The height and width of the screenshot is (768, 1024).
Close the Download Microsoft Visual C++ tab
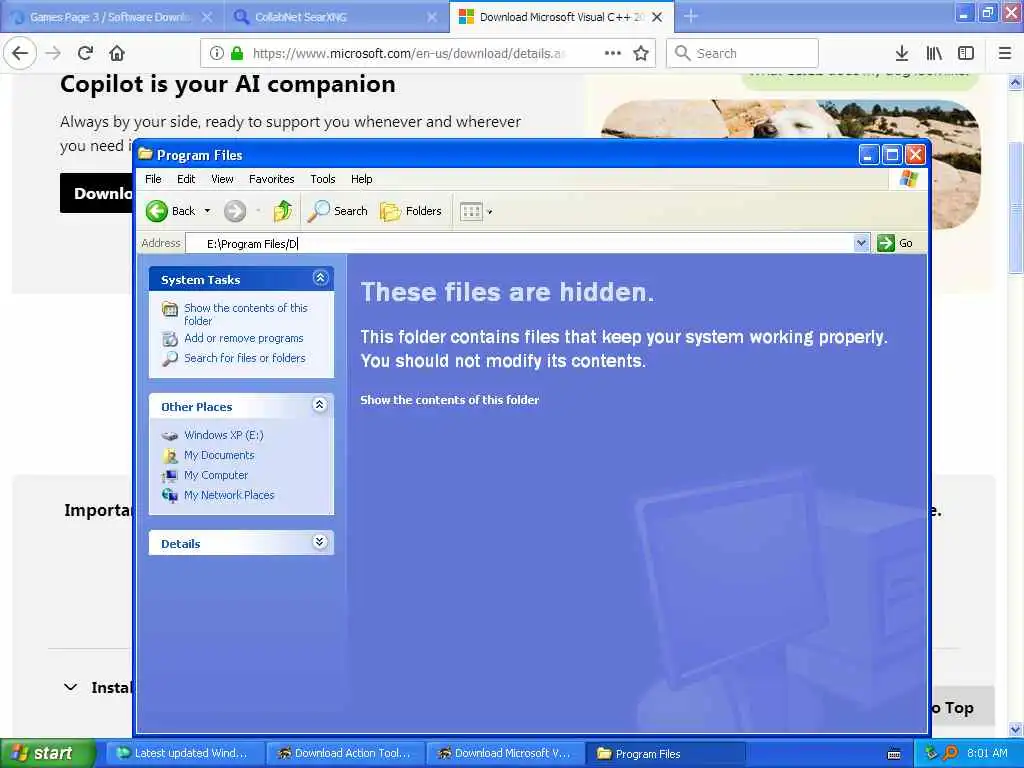coord(658,17)
